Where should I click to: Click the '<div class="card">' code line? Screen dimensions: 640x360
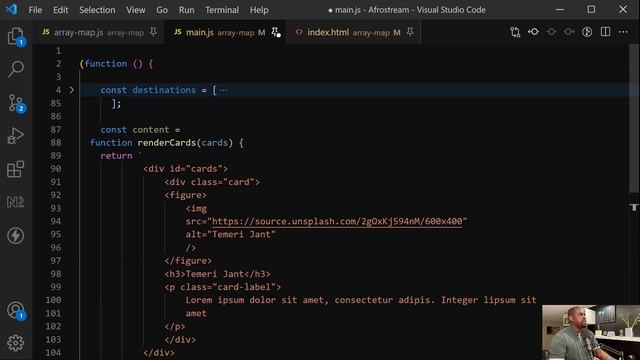tap(212, 182)
